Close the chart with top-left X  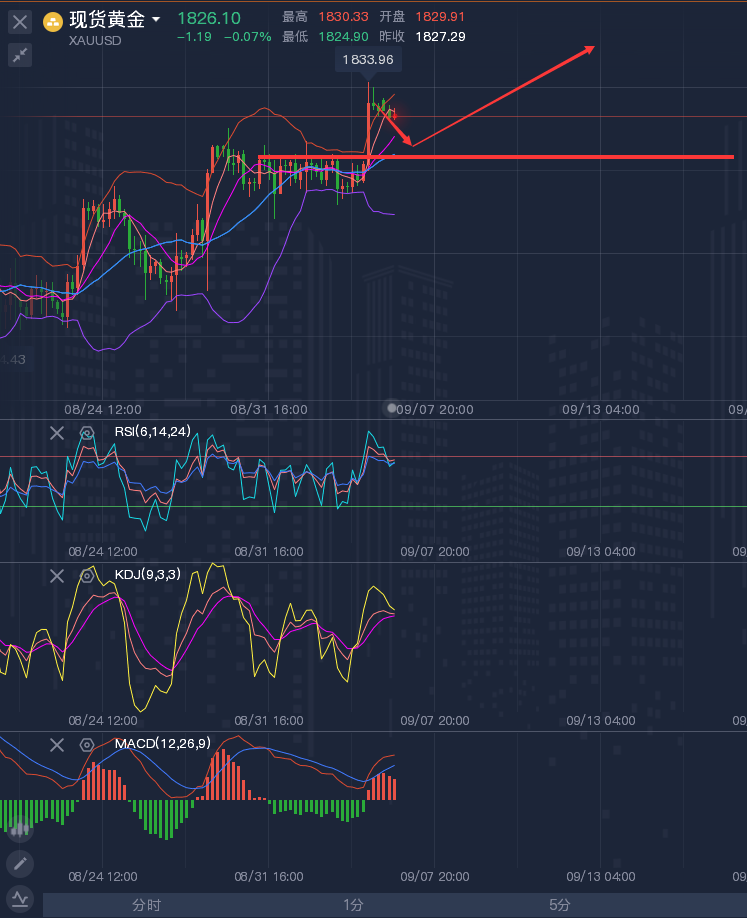pos(20,21)
